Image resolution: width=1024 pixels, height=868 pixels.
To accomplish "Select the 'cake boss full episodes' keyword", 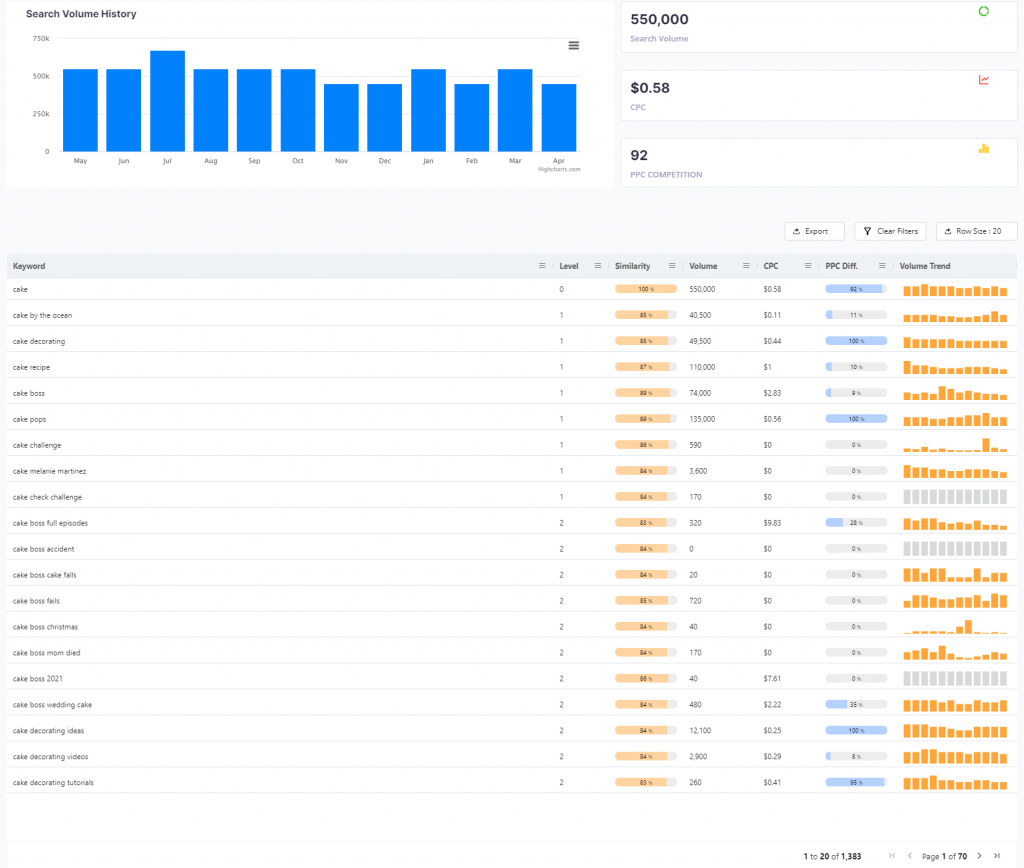I will click(x=50, y=523).
